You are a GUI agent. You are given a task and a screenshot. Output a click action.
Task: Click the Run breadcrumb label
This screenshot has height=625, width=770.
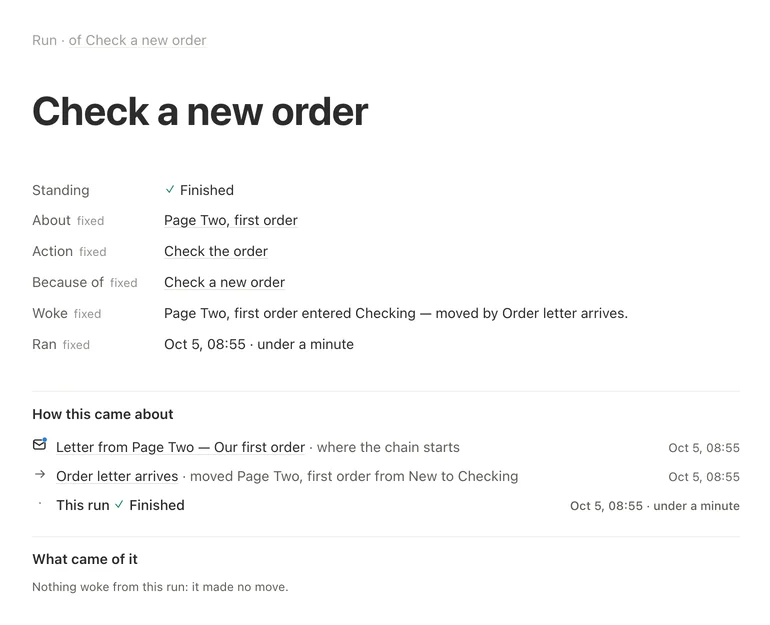point(44,40)
